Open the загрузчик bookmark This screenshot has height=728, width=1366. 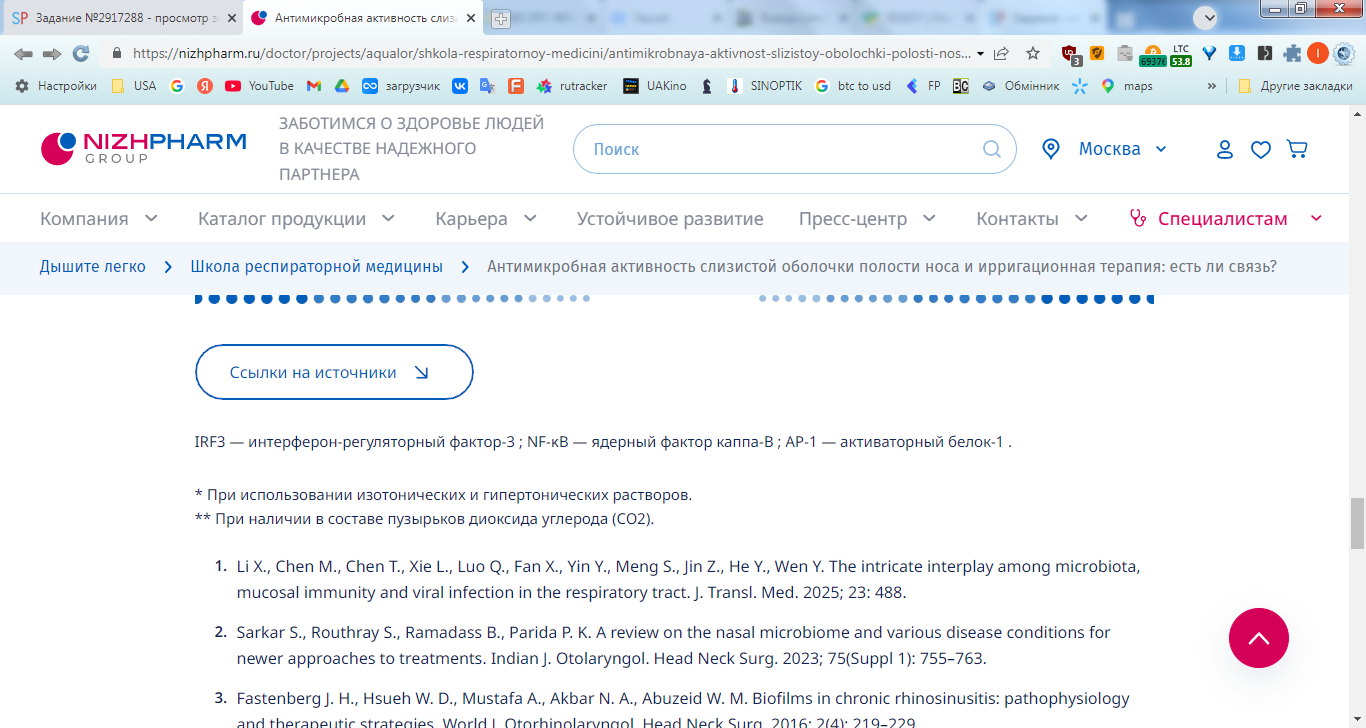400,86
